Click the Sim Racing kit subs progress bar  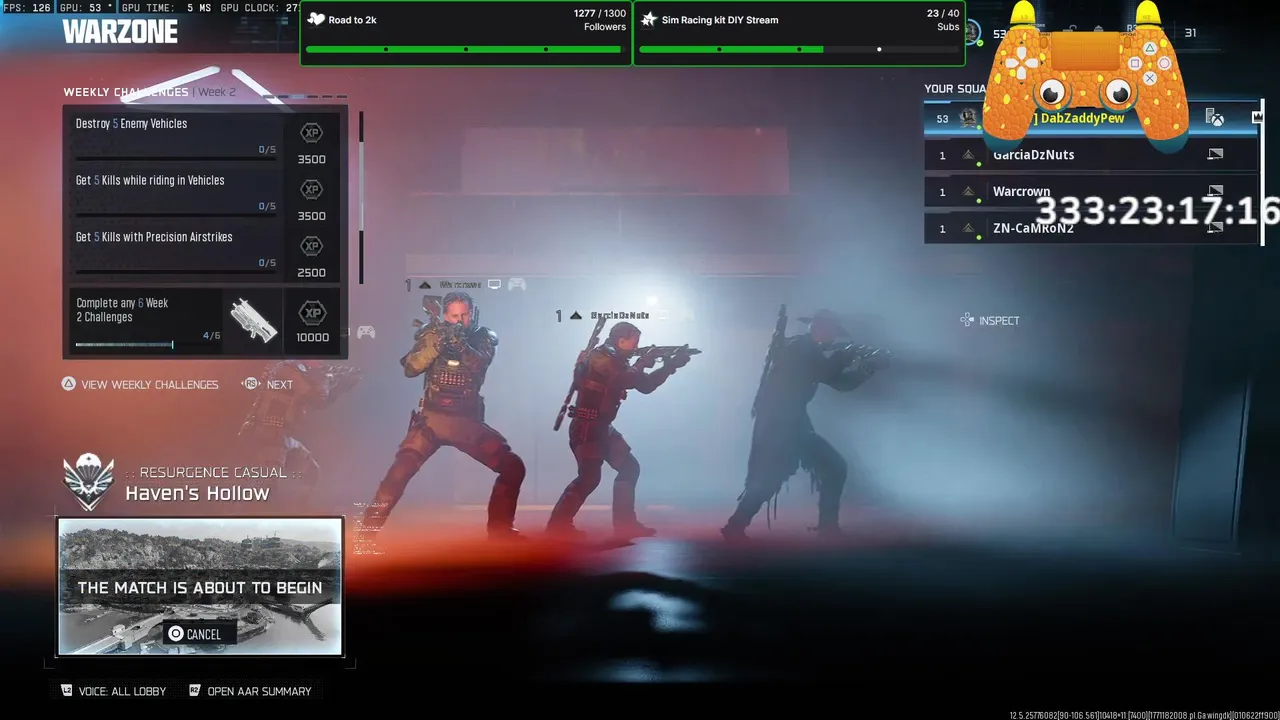point(799,49)
